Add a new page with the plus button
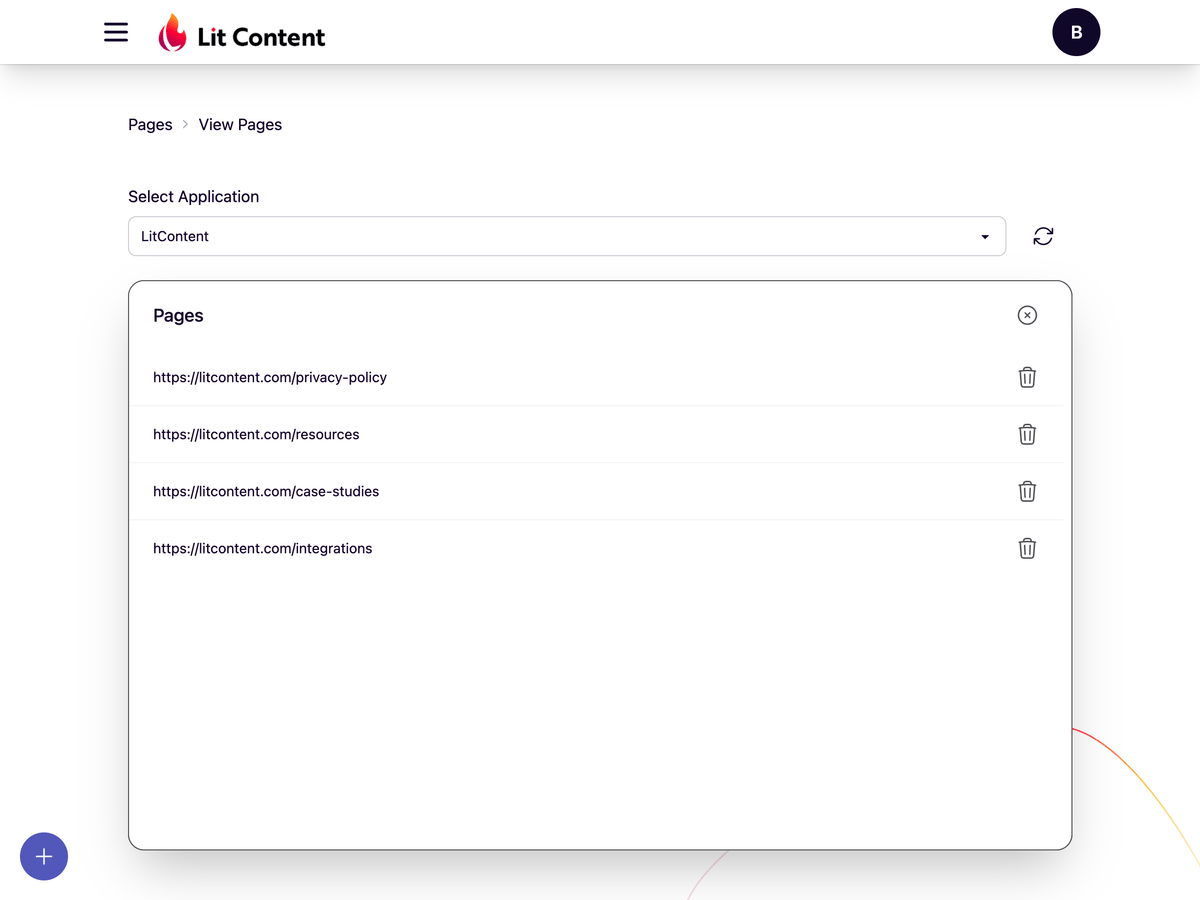Image resolution: width=1200 pixels, height=900 pixels. pos(43,856)
